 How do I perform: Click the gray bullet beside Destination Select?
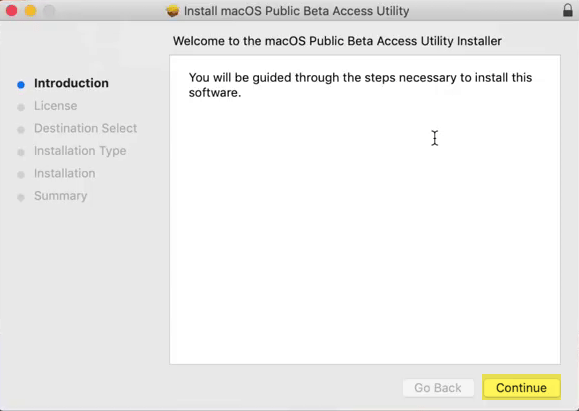[21, 130]
